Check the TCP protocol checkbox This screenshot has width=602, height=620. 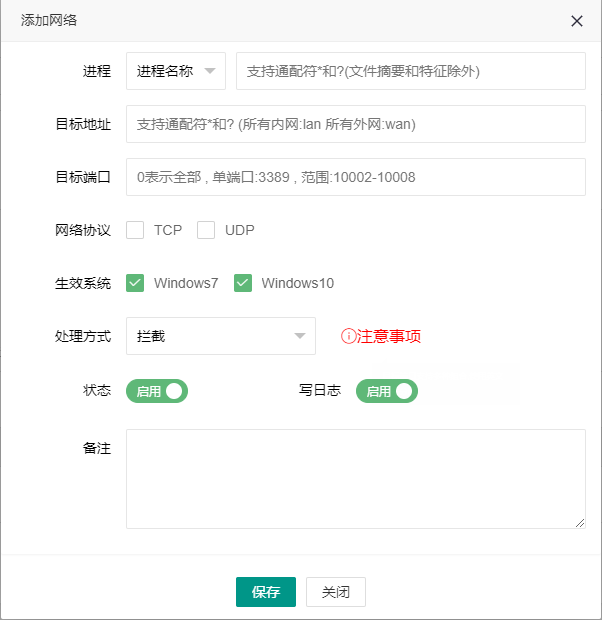(x=135, y=230)
